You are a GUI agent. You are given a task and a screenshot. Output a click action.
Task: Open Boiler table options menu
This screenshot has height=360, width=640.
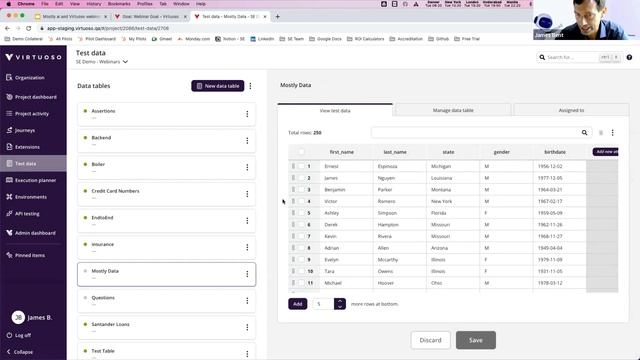coord(247,167)
